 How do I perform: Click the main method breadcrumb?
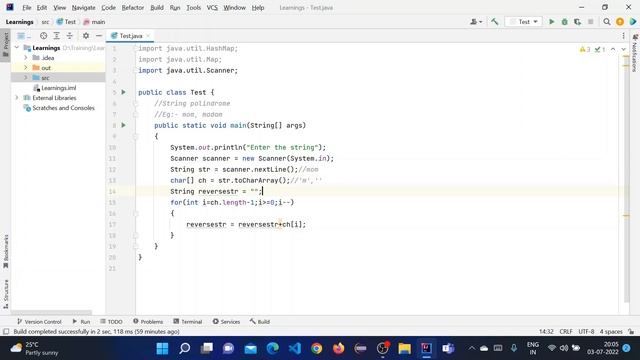tap(94, 22)
